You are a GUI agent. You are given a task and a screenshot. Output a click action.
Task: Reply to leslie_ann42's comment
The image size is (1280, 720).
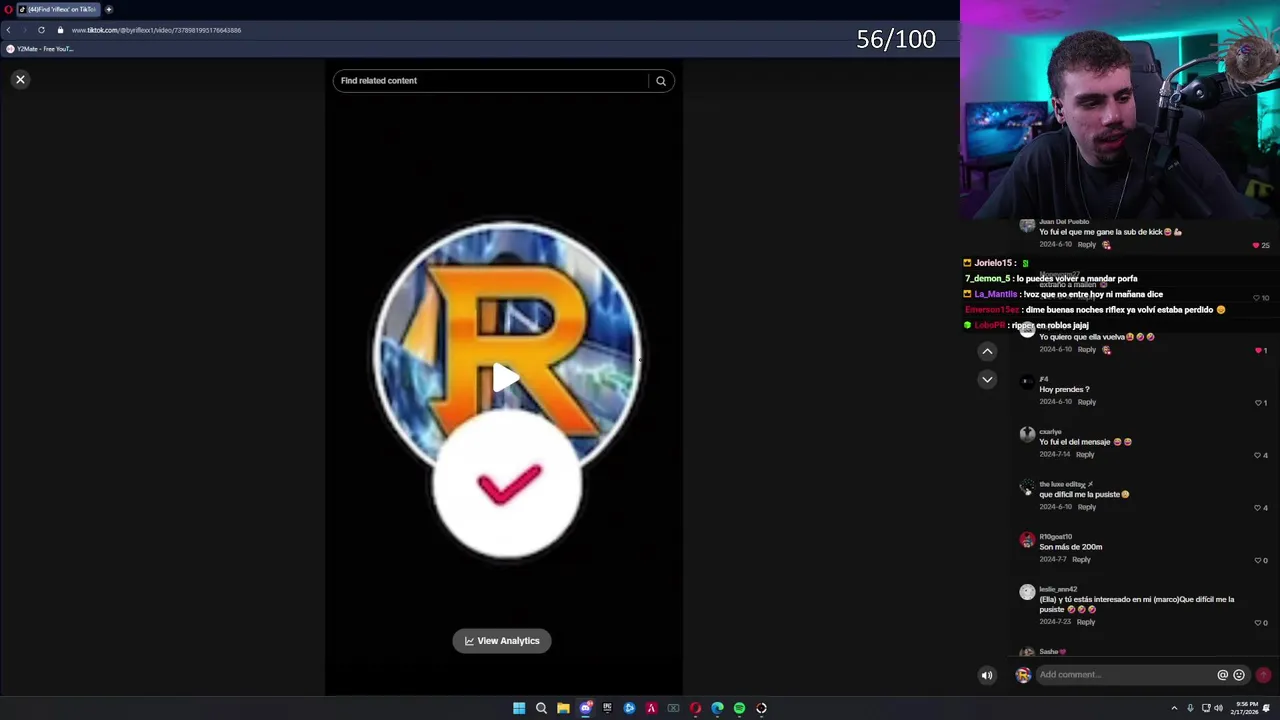[x=1086, y=622]
